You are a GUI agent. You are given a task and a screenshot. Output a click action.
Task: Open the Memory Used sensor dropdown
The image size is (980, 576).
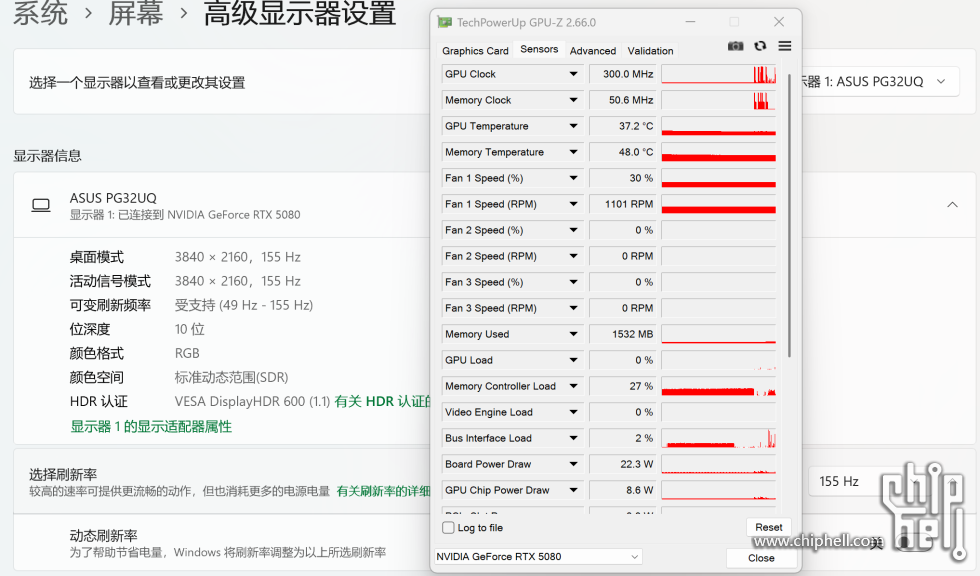[x=573, y=334]
